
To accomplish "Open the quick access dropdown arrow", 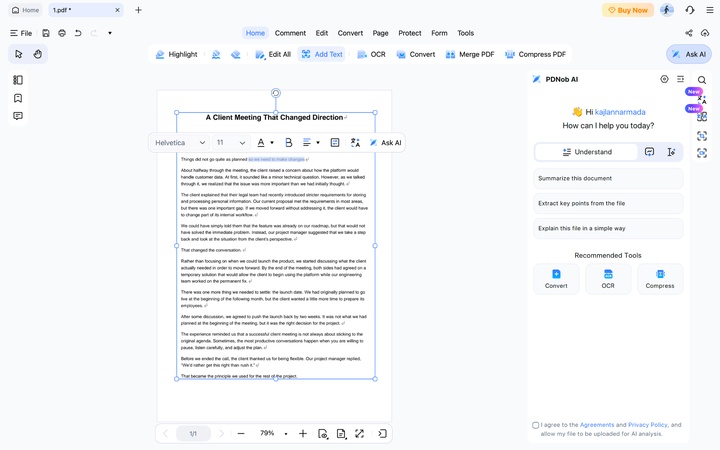I will coord(110,33).
